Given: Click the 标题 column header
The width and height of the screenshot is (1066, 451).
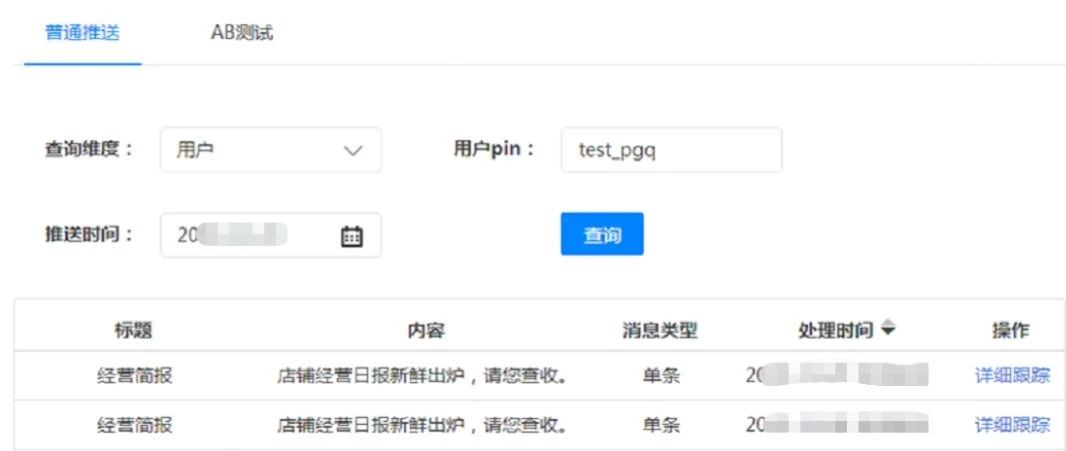Looking at the screenshot, I should (133, 331).
